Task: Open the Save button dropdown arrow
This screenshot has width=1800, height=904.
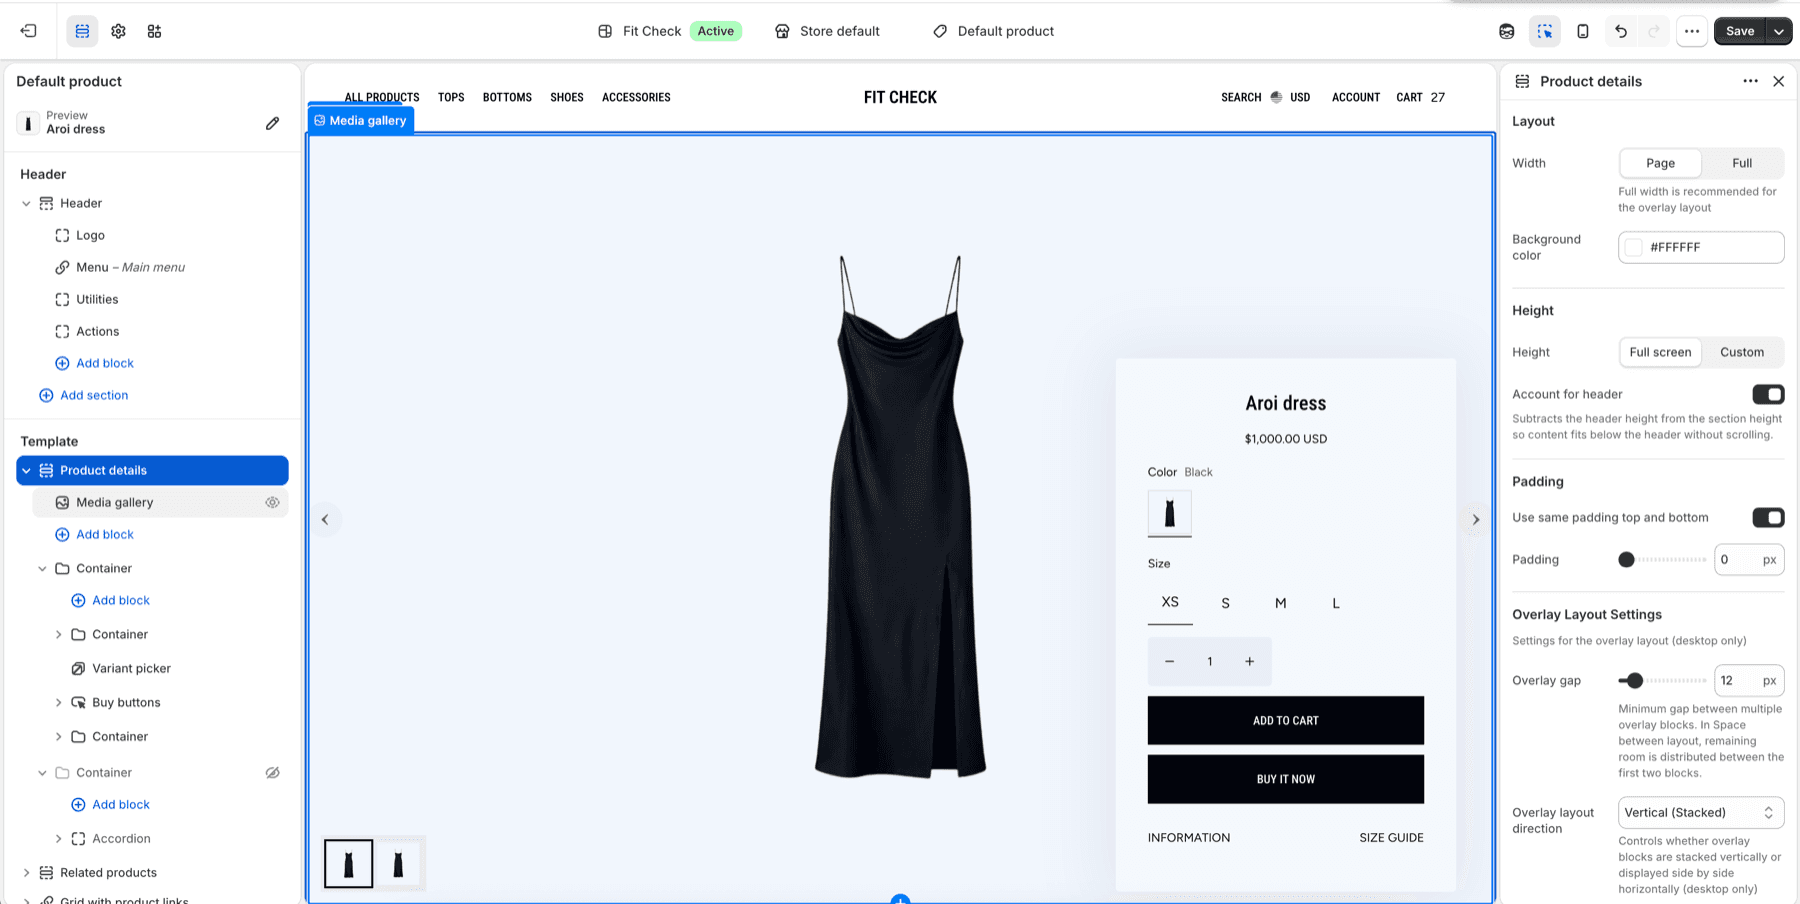Action: point(1779,31)
